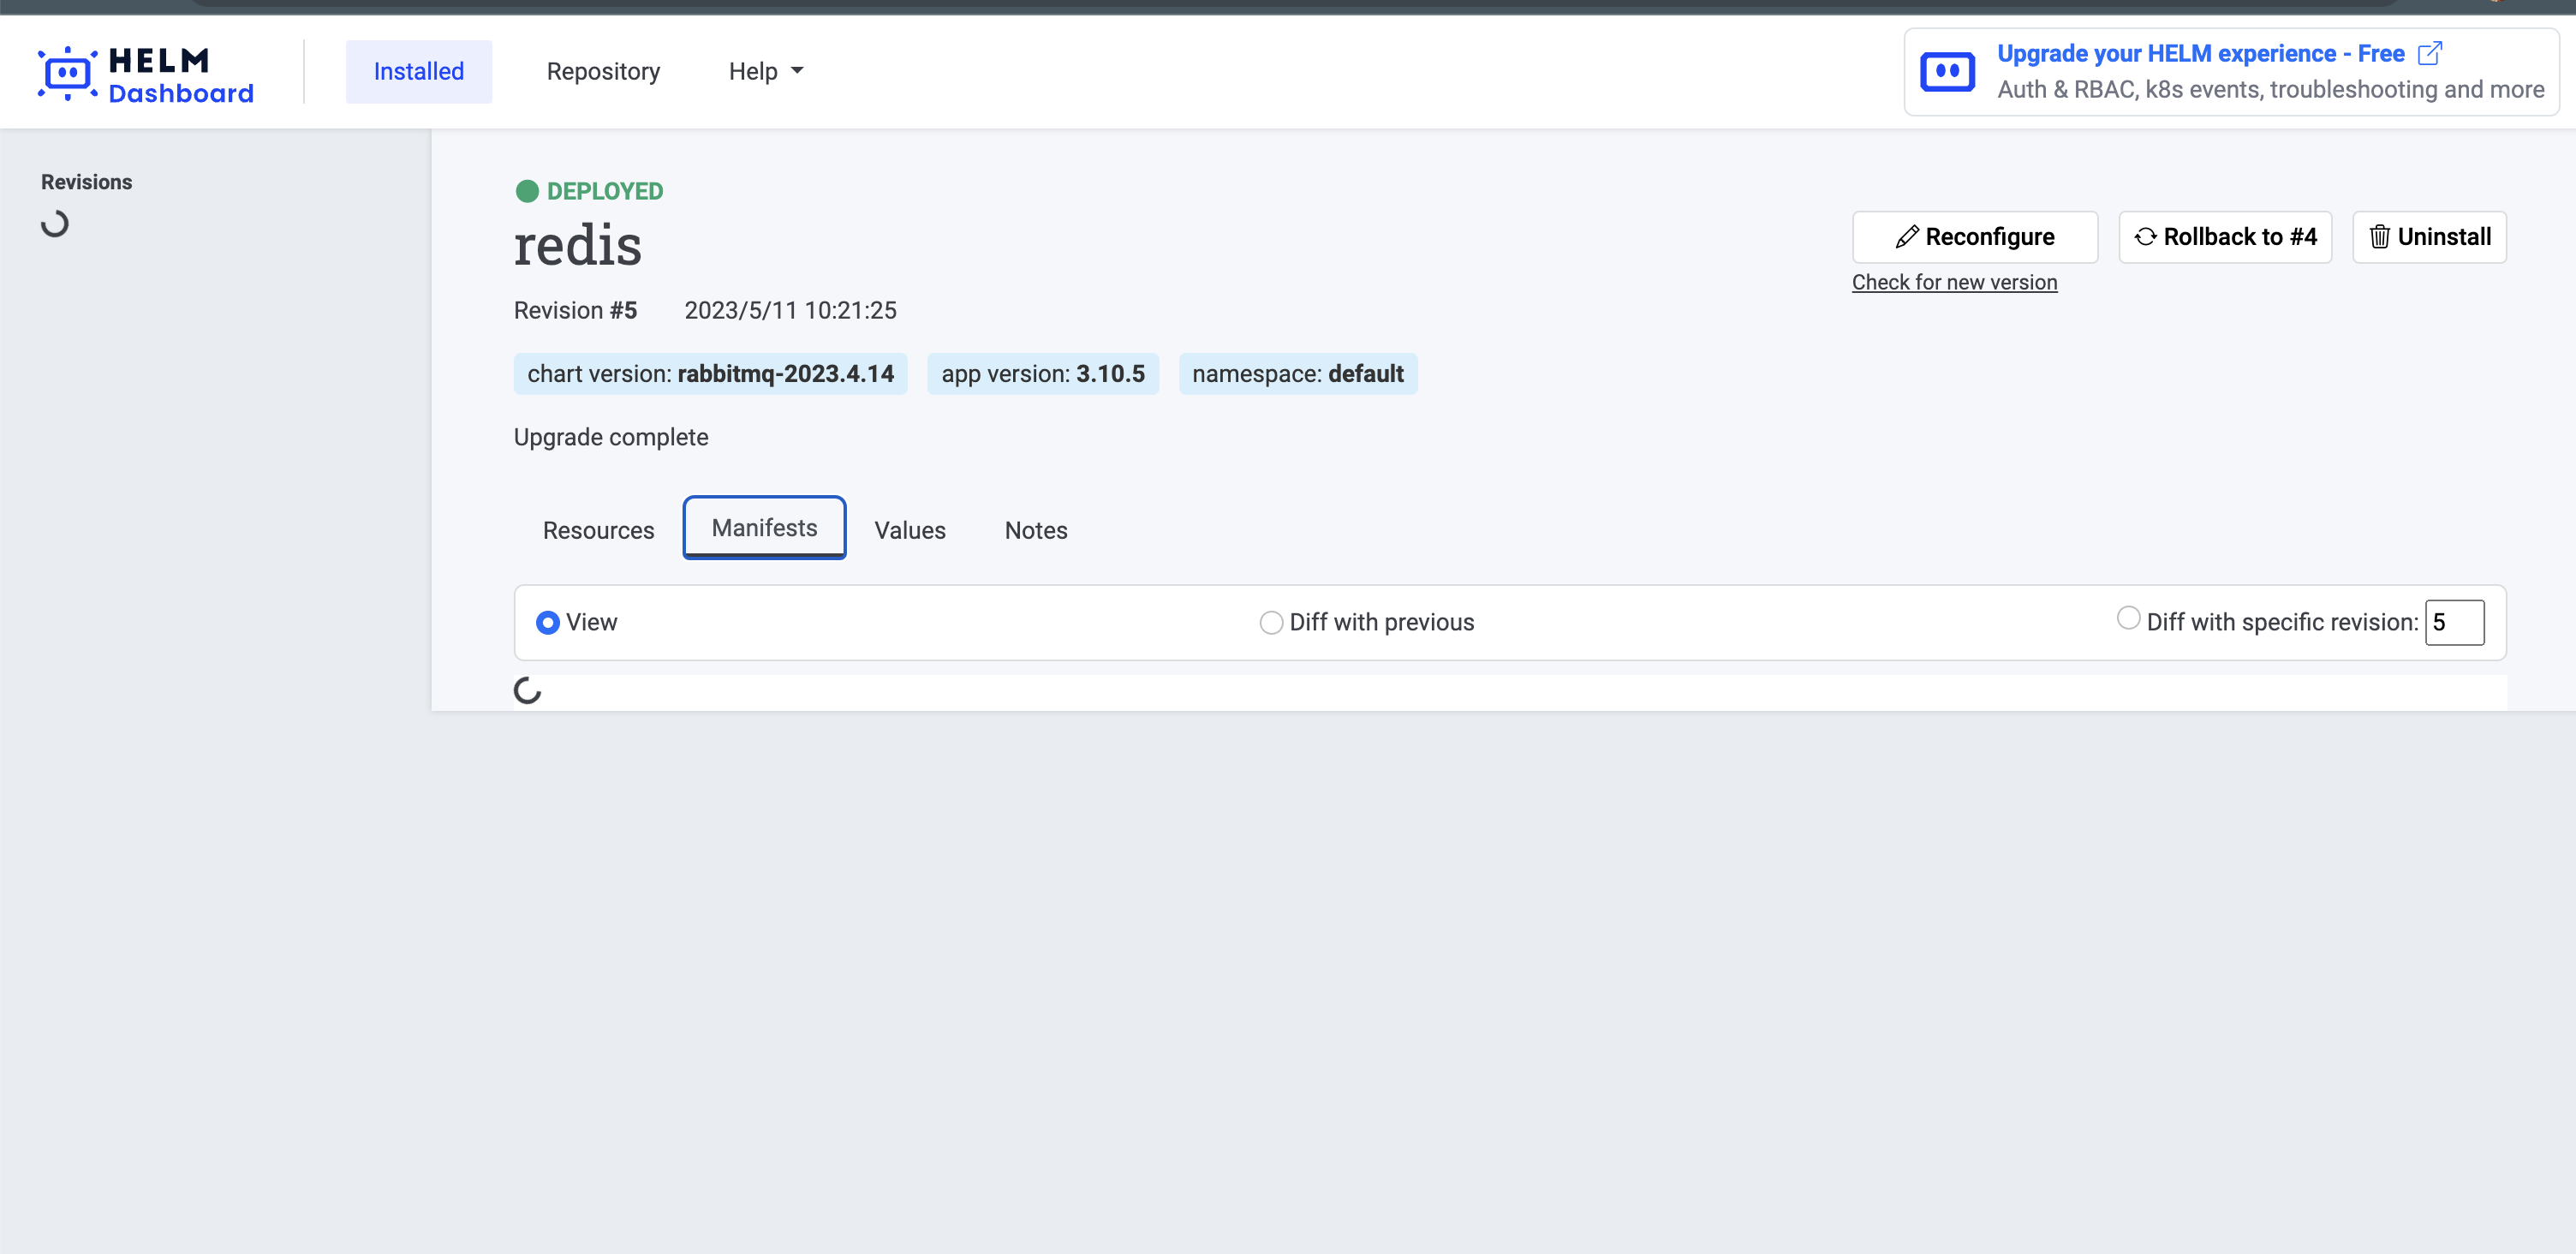This screenshot has height=1254, width=2576.
Task: Click the manifest loading progress spinner
Action: [x=528, y=689]
